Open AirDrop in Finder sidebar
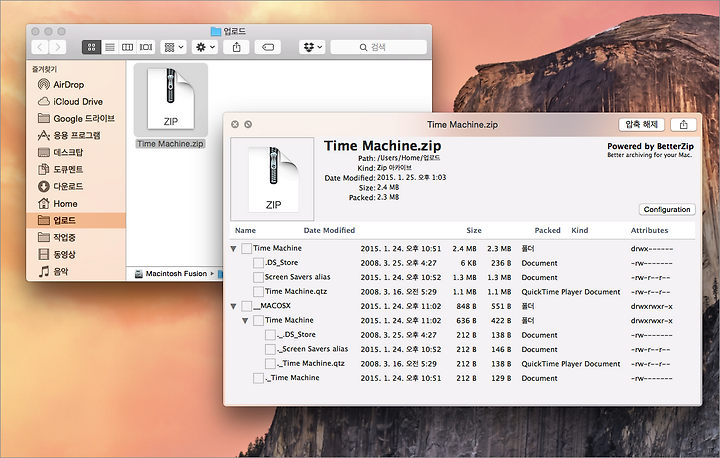This screenshot has width=720, height=458. click(x=68, y=85)
